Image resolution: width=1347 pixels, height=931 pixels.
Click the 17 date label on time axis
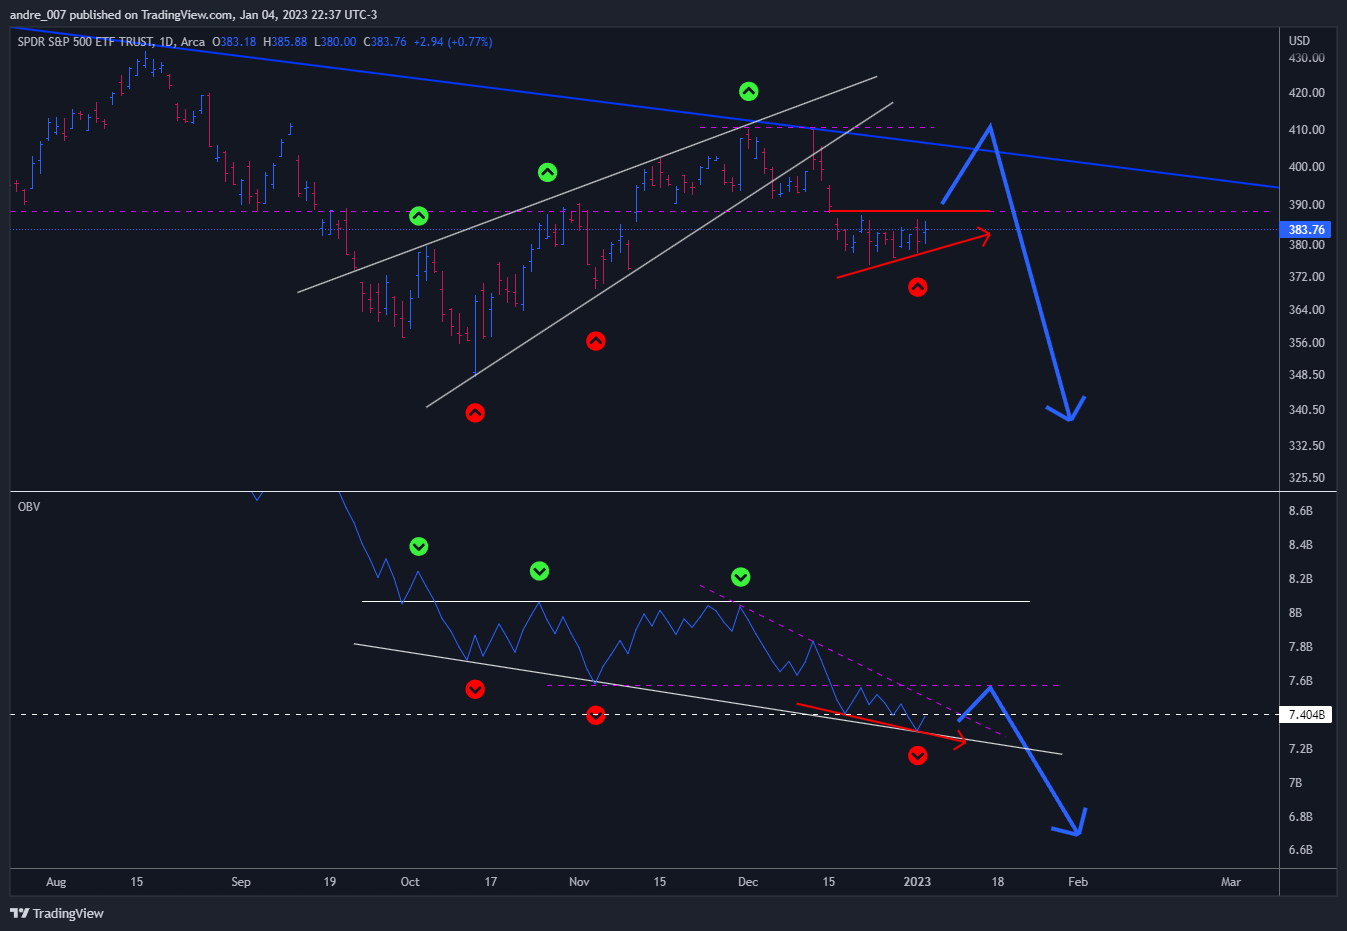[491, 882]
